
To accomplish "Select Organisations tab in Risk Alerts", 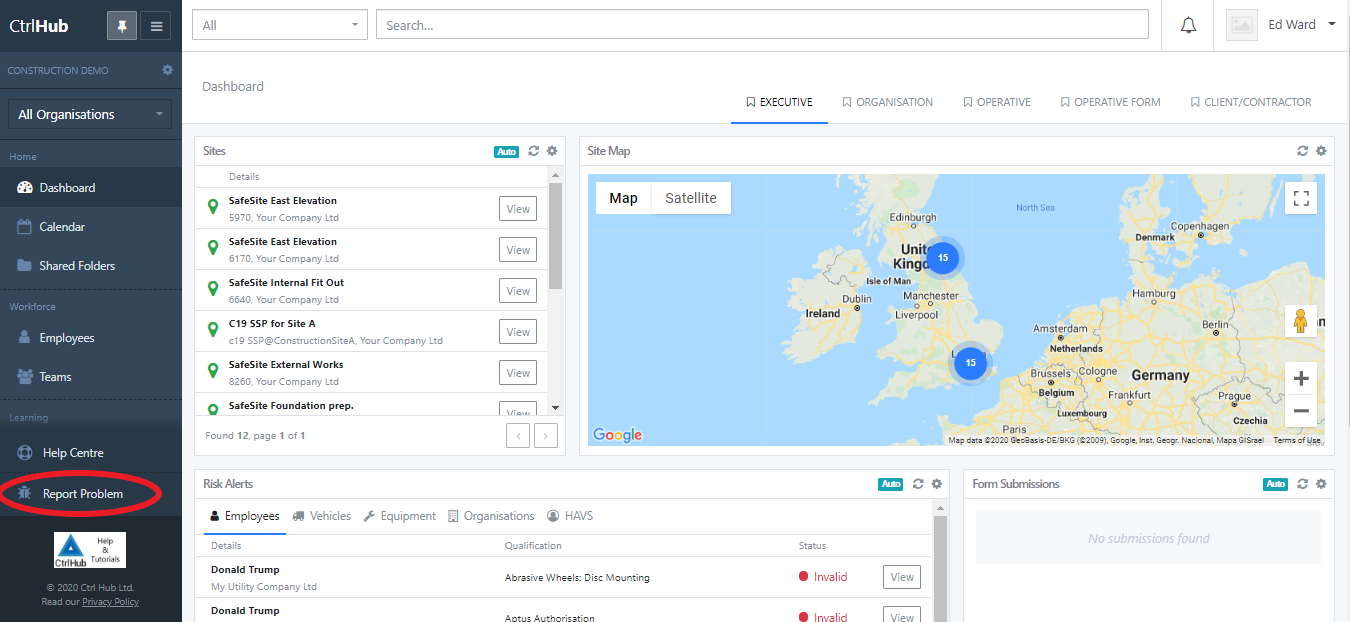I will (491, 516).
